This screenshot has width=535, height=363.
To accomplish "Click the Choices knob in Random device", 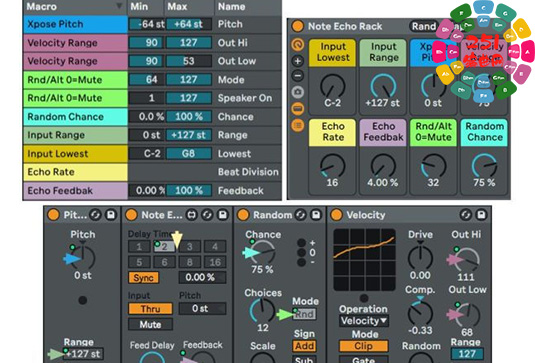I will 262,310.
